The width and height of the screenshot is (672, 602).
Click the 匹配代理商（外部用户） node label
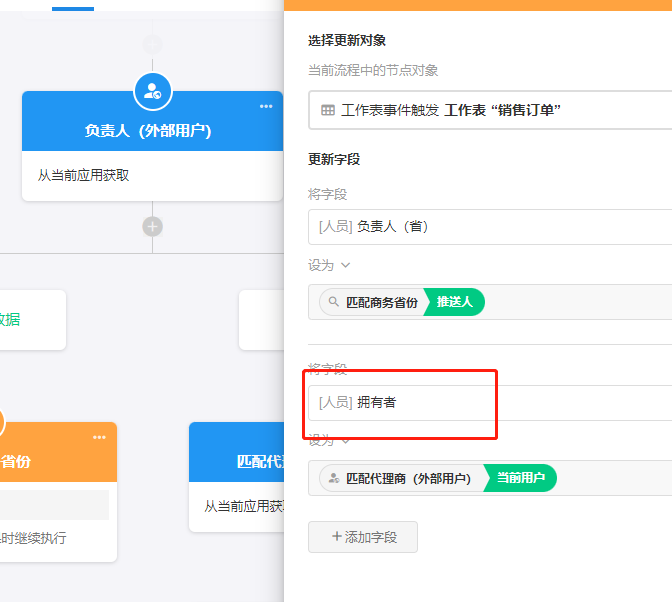[408, 479]
